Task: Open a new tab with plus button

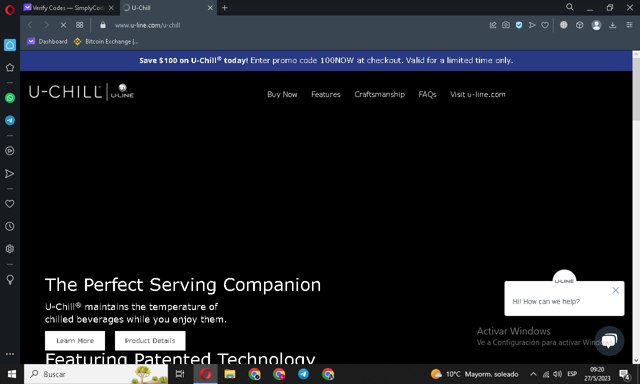Action: [224, 8]
